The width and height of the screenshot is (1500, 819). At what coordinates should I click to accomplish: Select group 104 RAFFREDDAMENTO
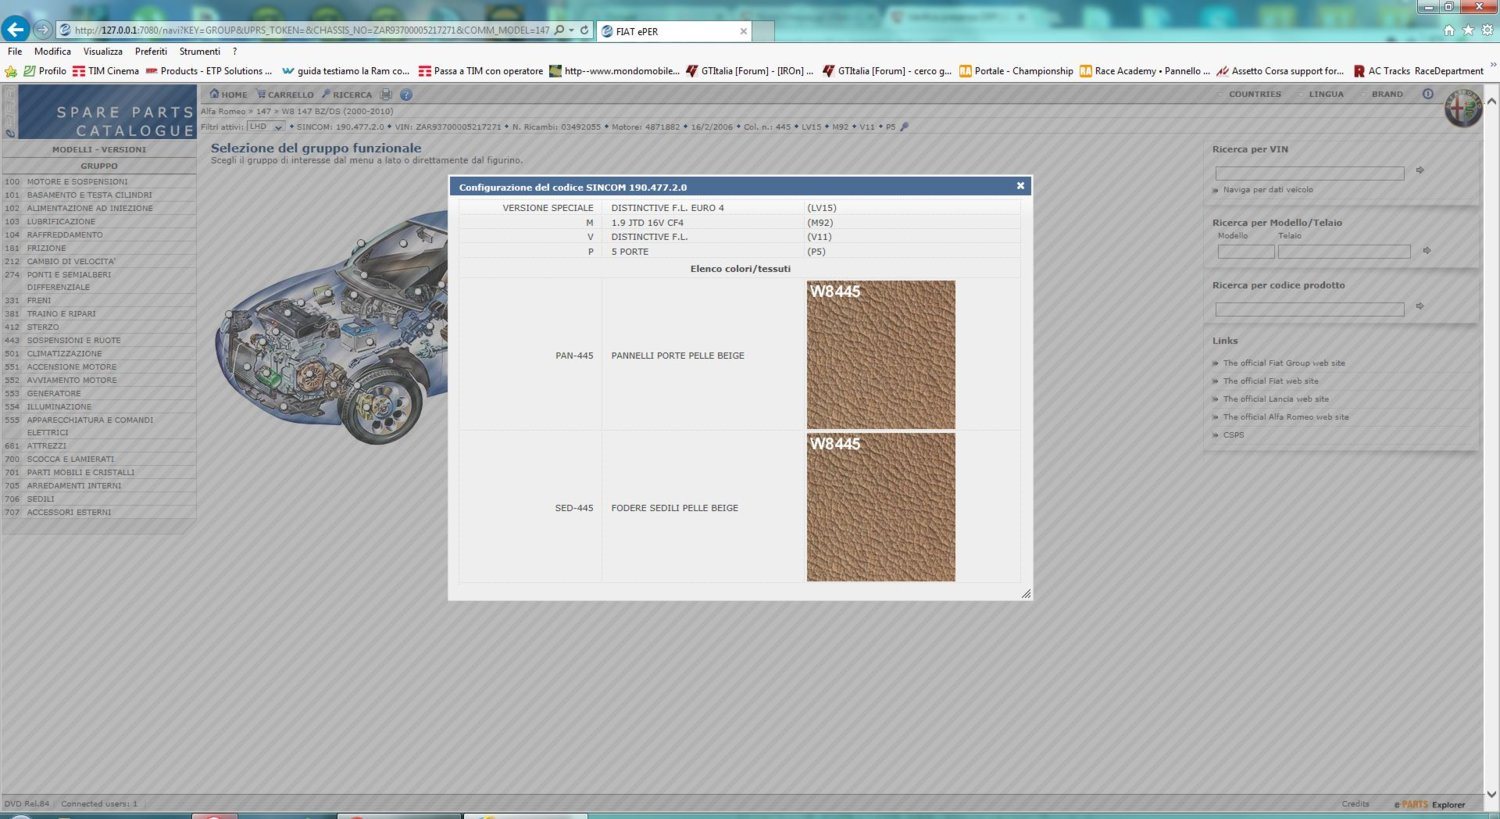tap(99, 235)
